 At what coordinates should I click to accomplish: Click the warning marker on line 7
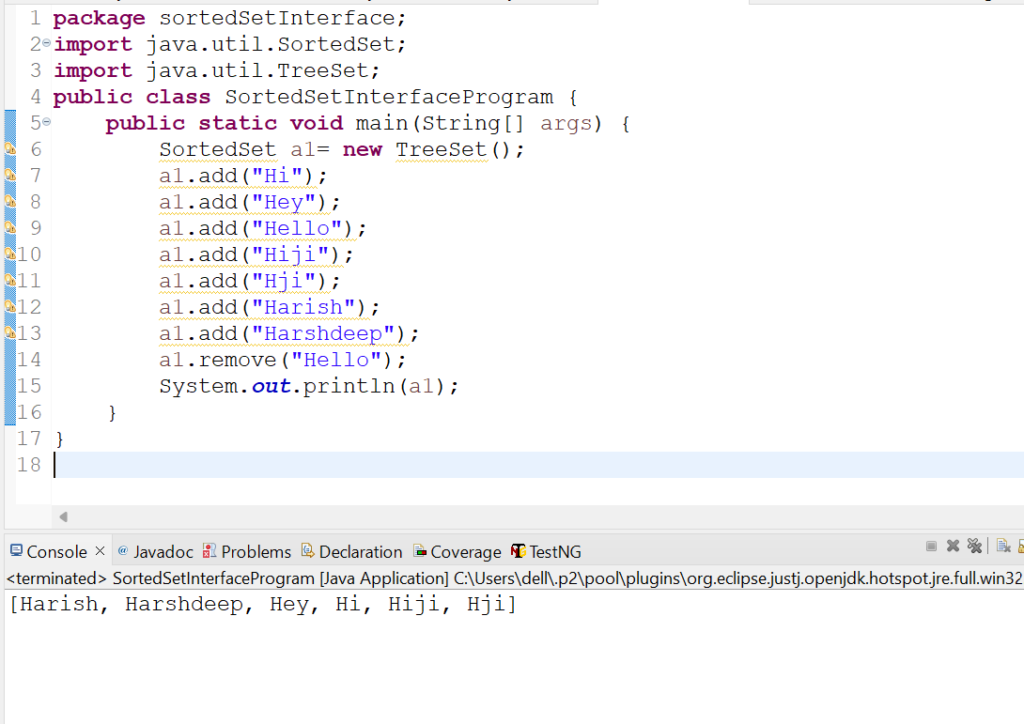10,176
